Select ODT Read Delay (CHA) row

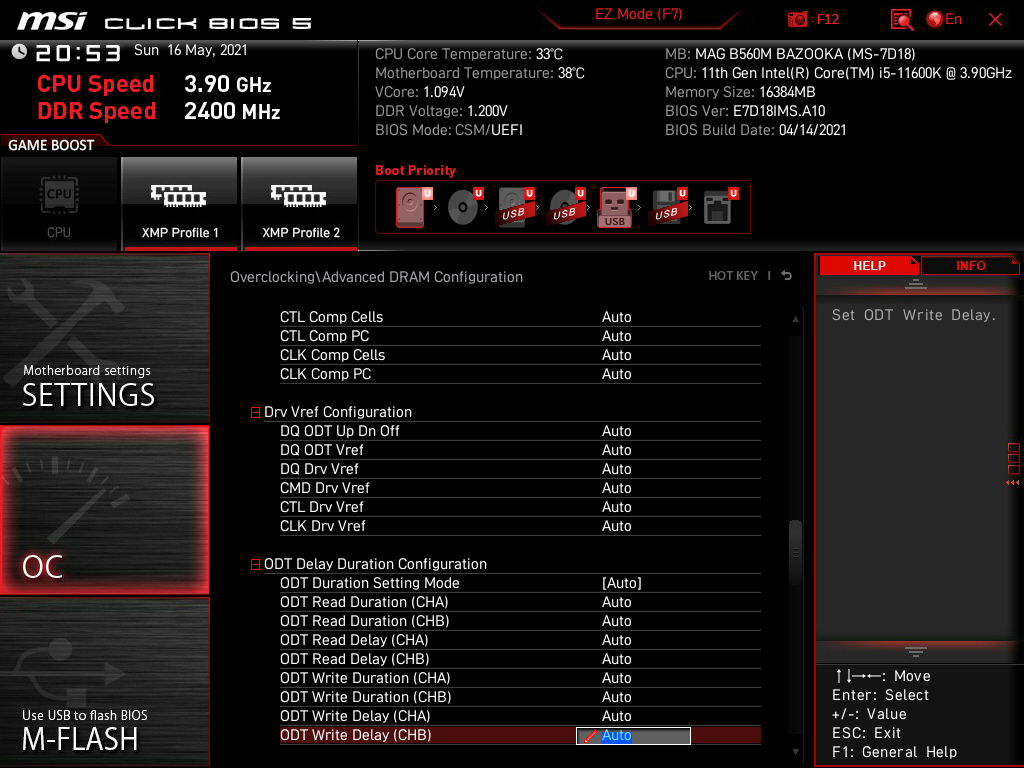(520, 640)
